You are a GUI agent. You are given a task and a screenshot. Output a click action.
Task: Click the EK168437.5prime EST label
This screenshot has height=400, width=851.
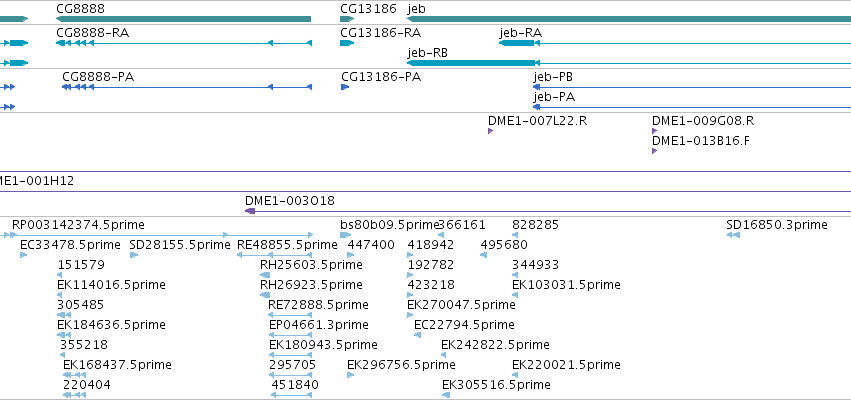(x=117, y=365)
